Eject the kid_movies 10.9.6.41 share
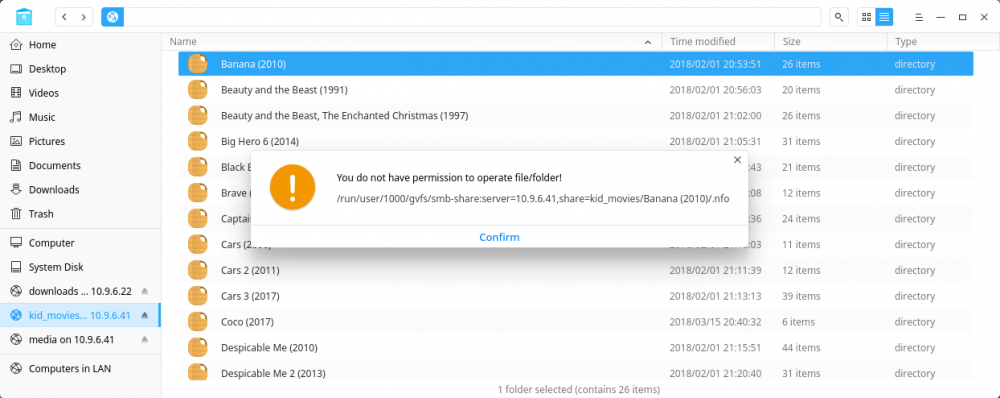Screen dimensions: 1000x398 coord(145,316)
